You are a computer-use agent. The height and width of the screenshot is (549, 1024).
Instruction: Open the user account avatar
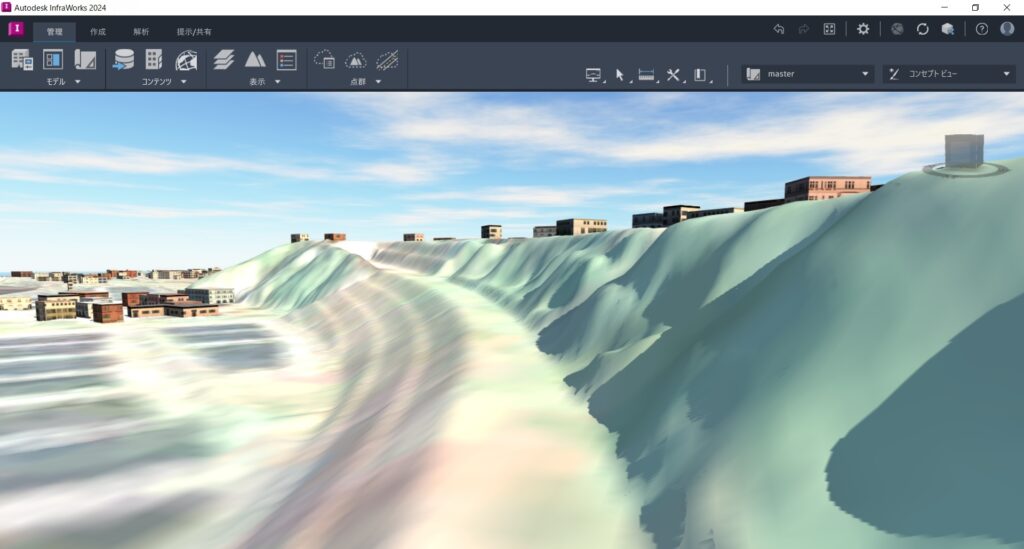[1007, 29]
